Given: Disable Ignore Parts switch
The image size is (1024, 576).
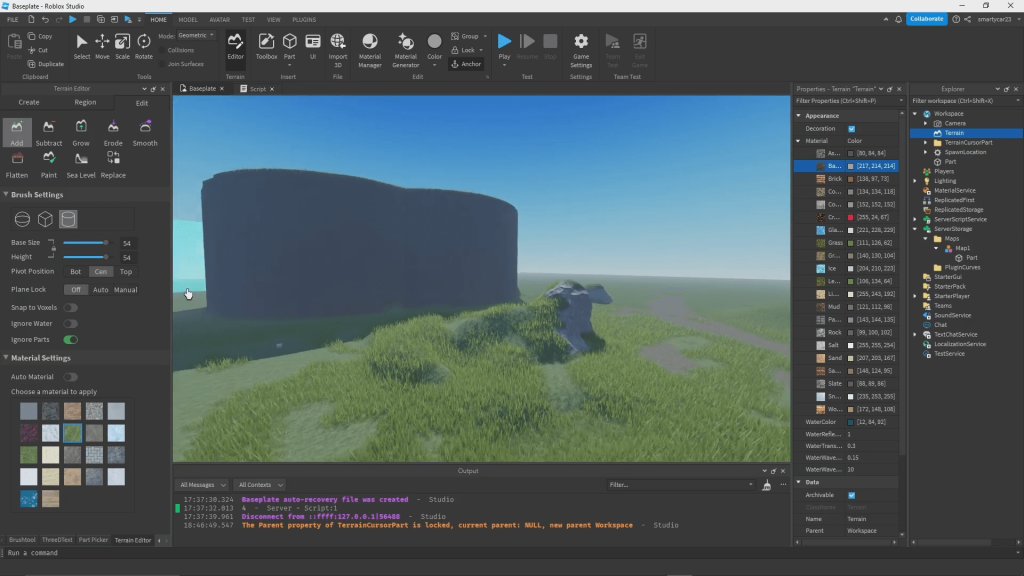Looking at the screenshot, I should click(x=71, y=340).
